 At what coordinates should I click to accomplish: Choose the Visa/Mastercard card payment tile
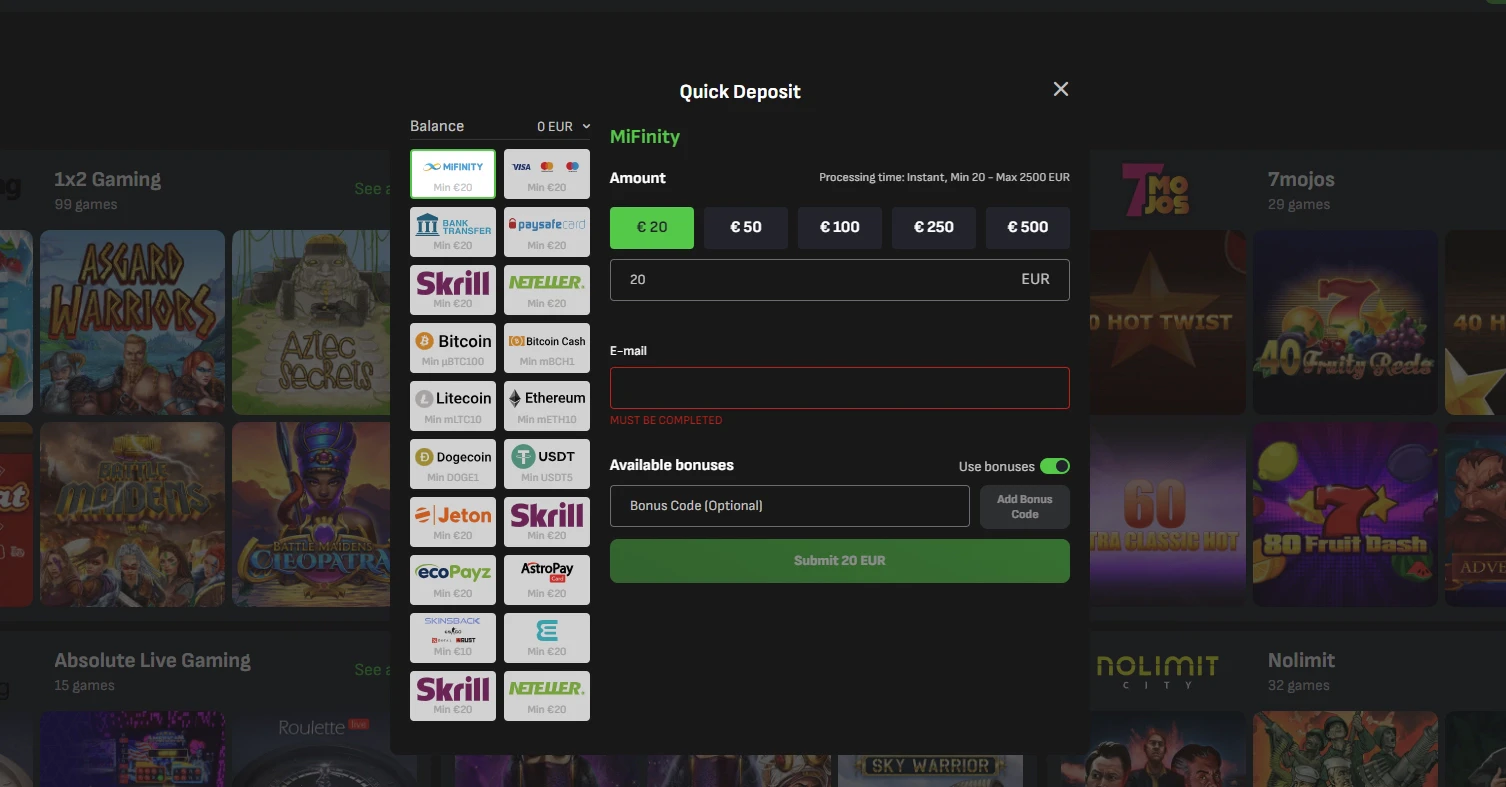coord(547,174)
